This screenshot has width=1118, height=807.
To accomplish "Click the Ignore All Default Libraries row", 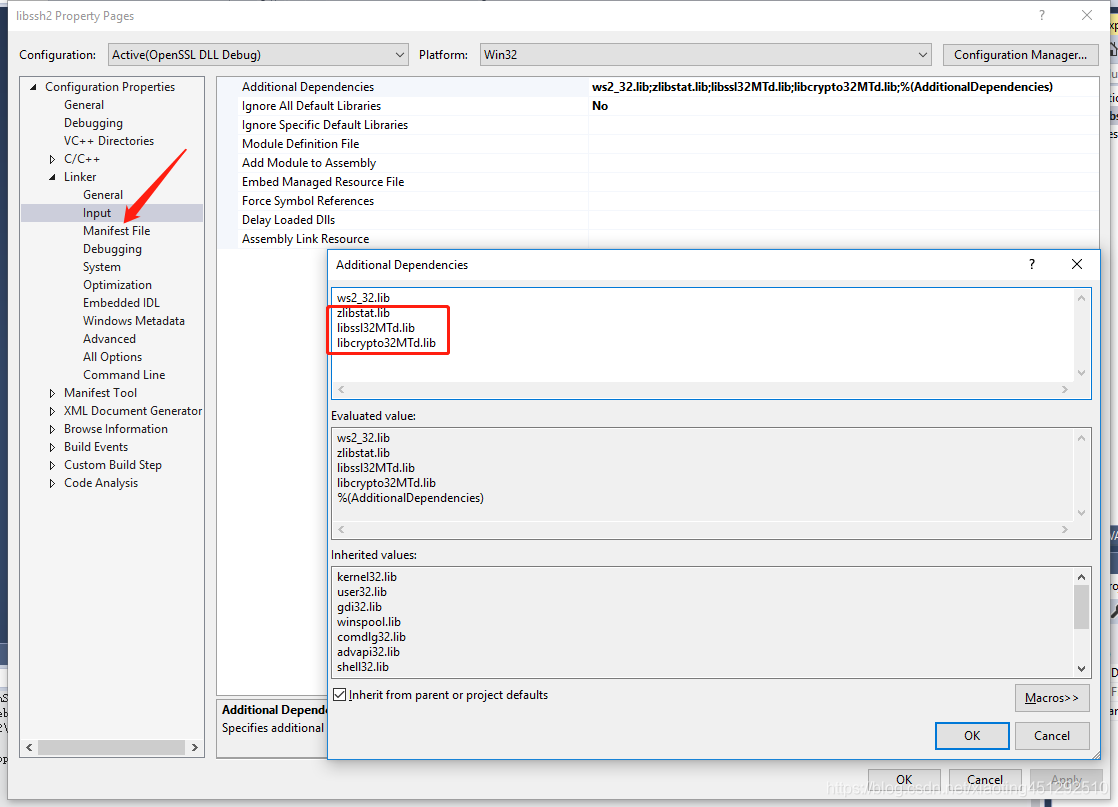I will pyautogui.click(x=400, y=105).
